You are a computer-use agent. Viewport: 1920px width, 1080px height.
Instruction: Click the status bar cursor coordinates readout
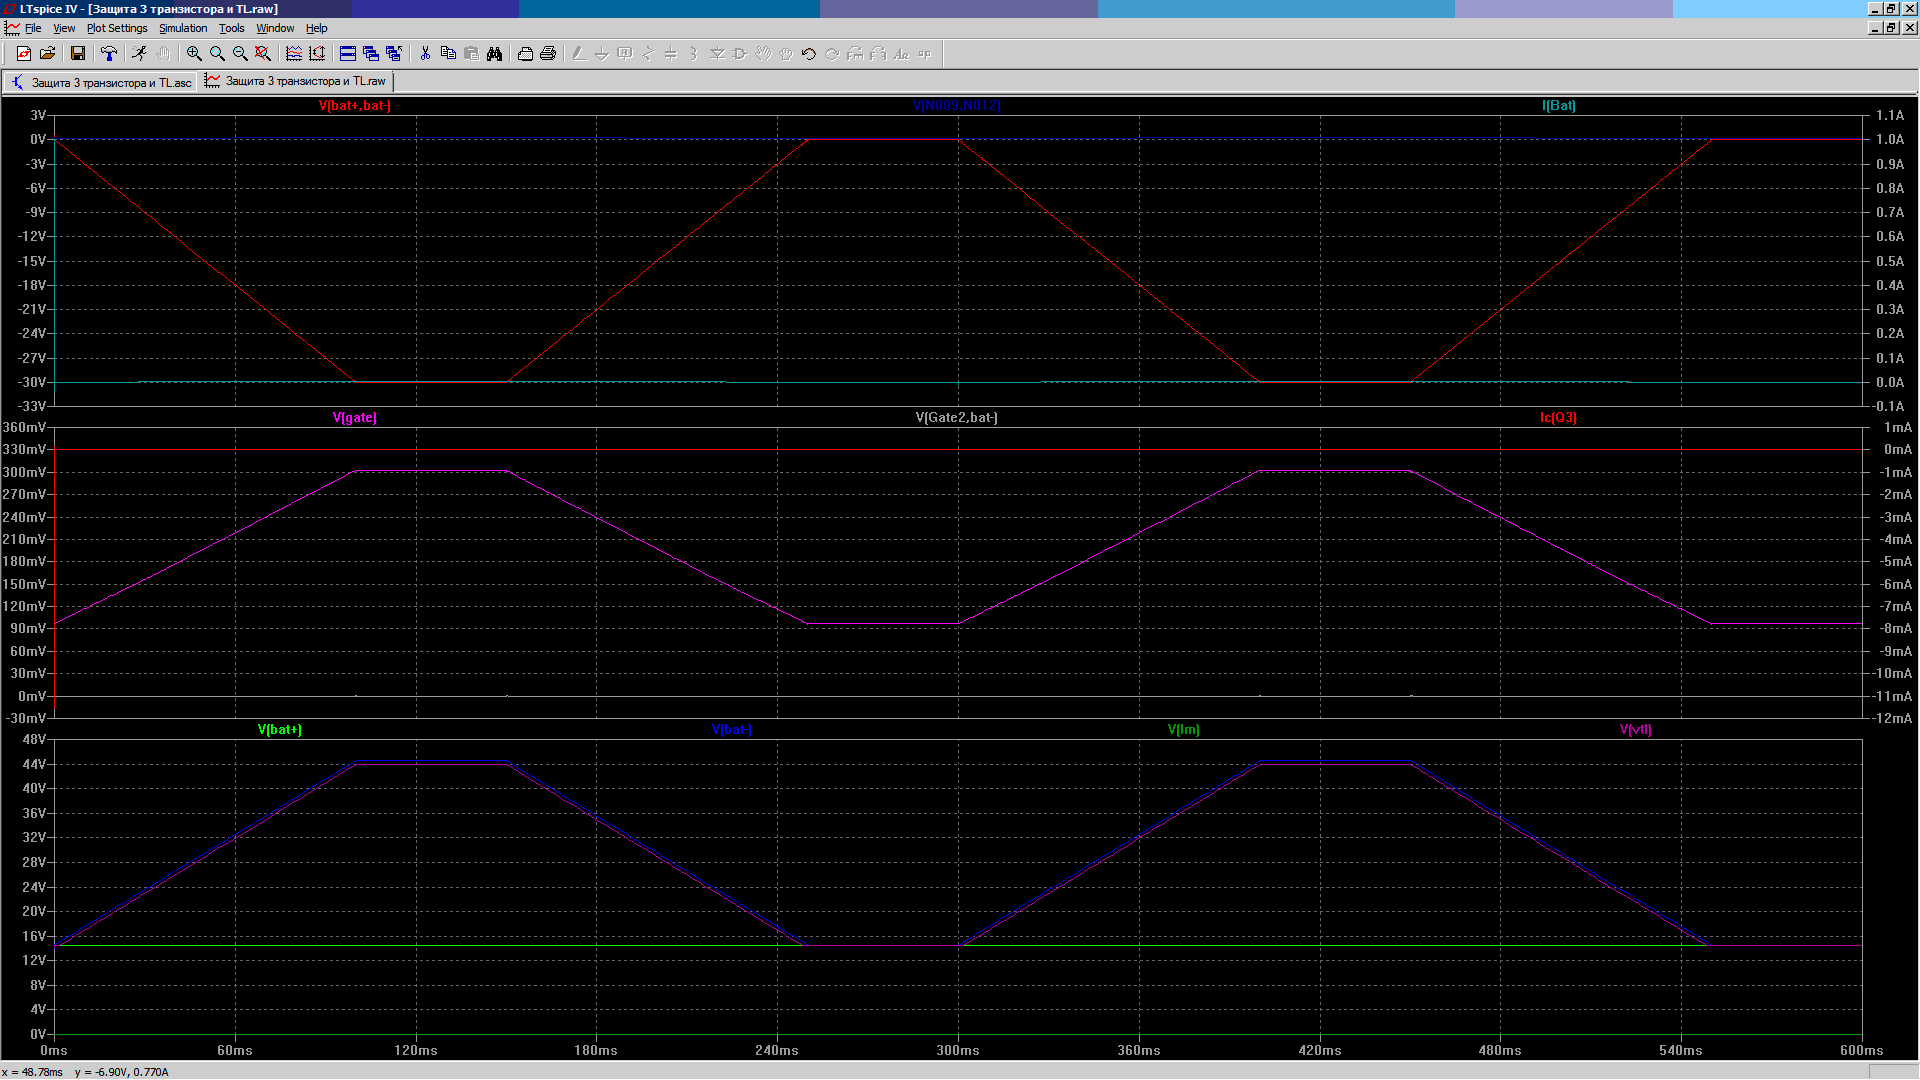point(86,1072)
